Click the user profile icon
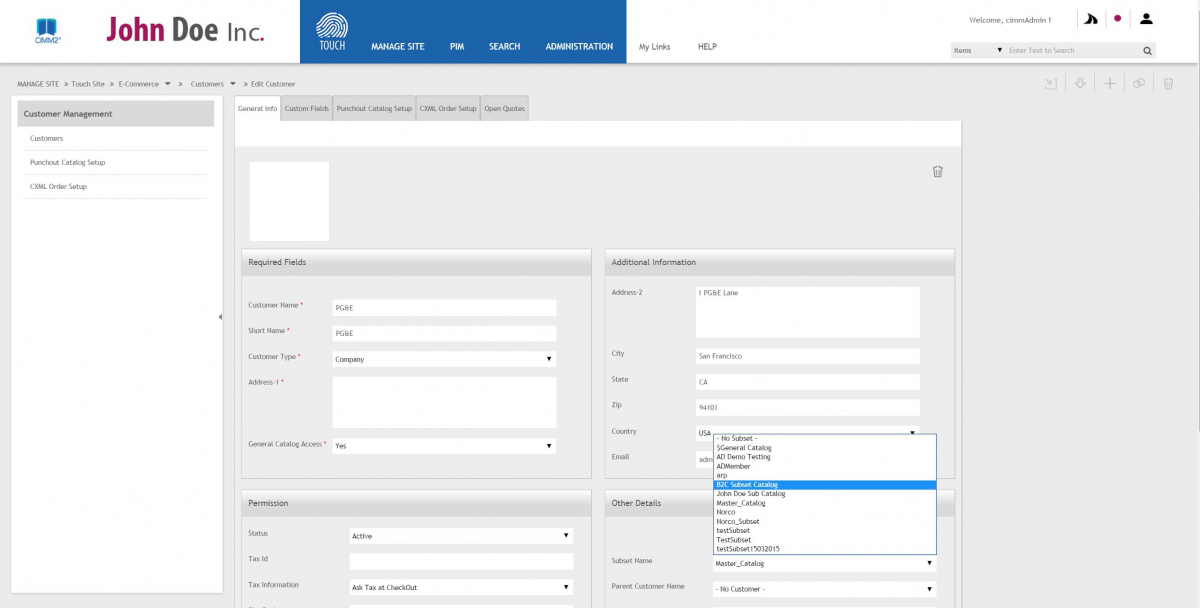Image resolution: width=1200 pixels, height=608 pixels. pos(1146,18)
